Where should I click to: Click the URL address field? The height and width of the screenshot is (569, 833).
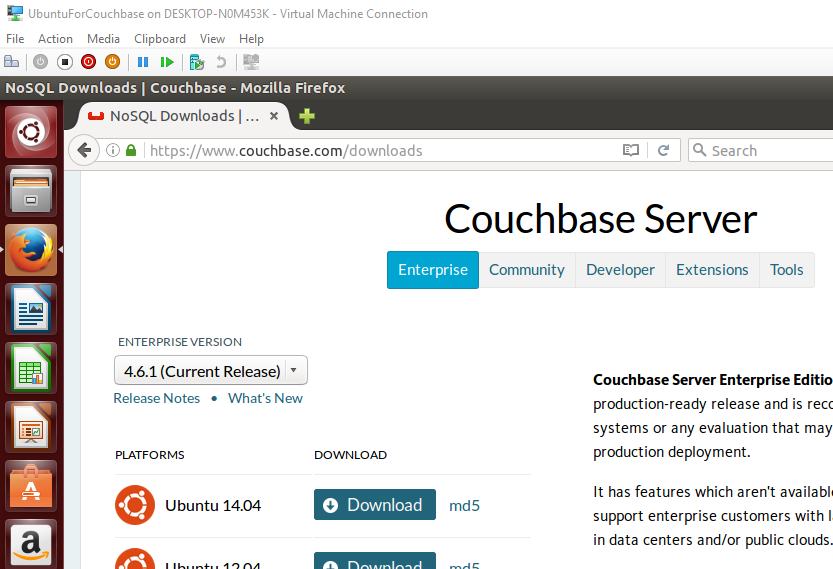[382, 150]
